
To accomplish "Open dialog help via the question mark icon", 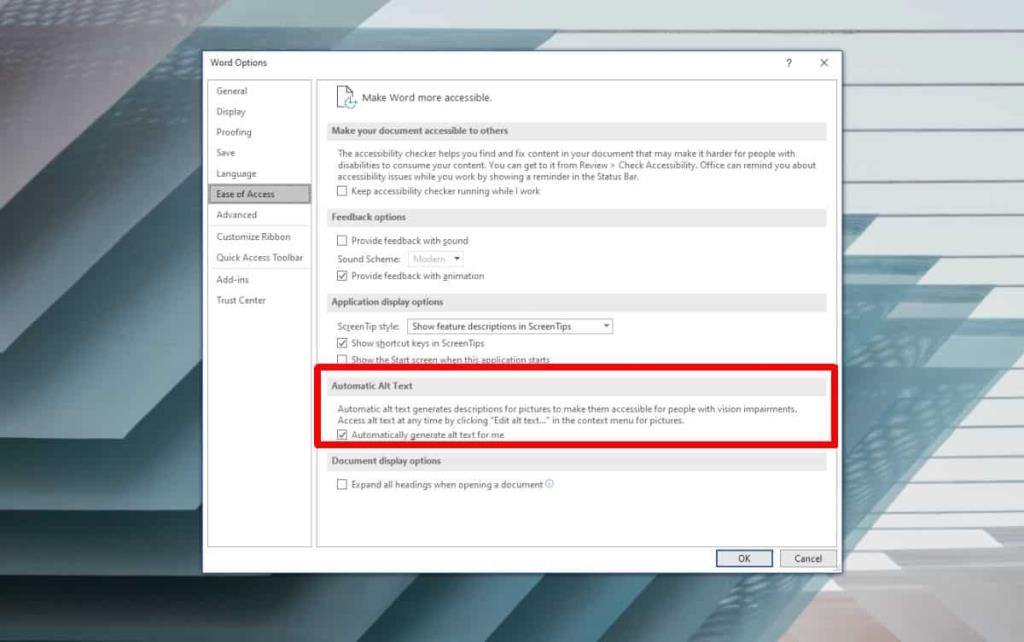I will pos(789,62).
